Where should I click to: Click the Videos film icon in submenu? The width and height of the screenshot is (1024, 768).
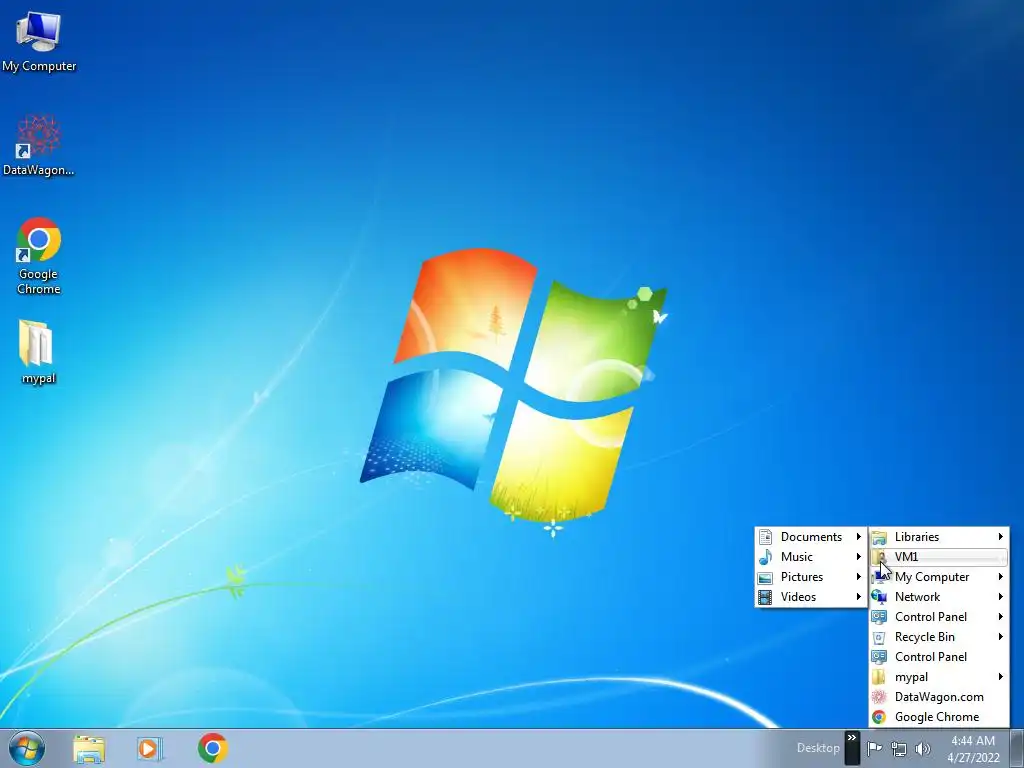[765, 597]
